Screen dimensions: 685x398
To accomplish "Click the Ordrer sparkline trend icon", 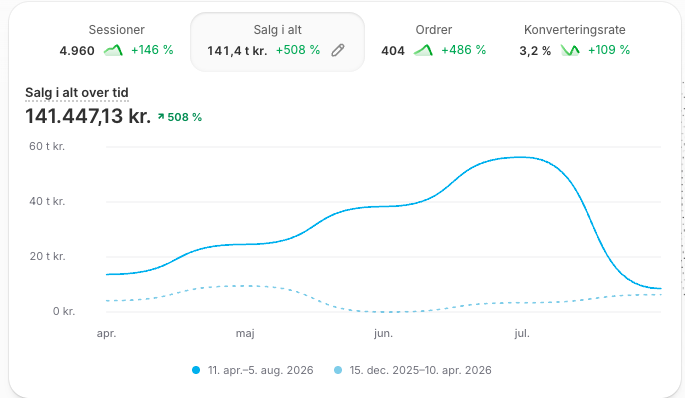I will [423, 50].
